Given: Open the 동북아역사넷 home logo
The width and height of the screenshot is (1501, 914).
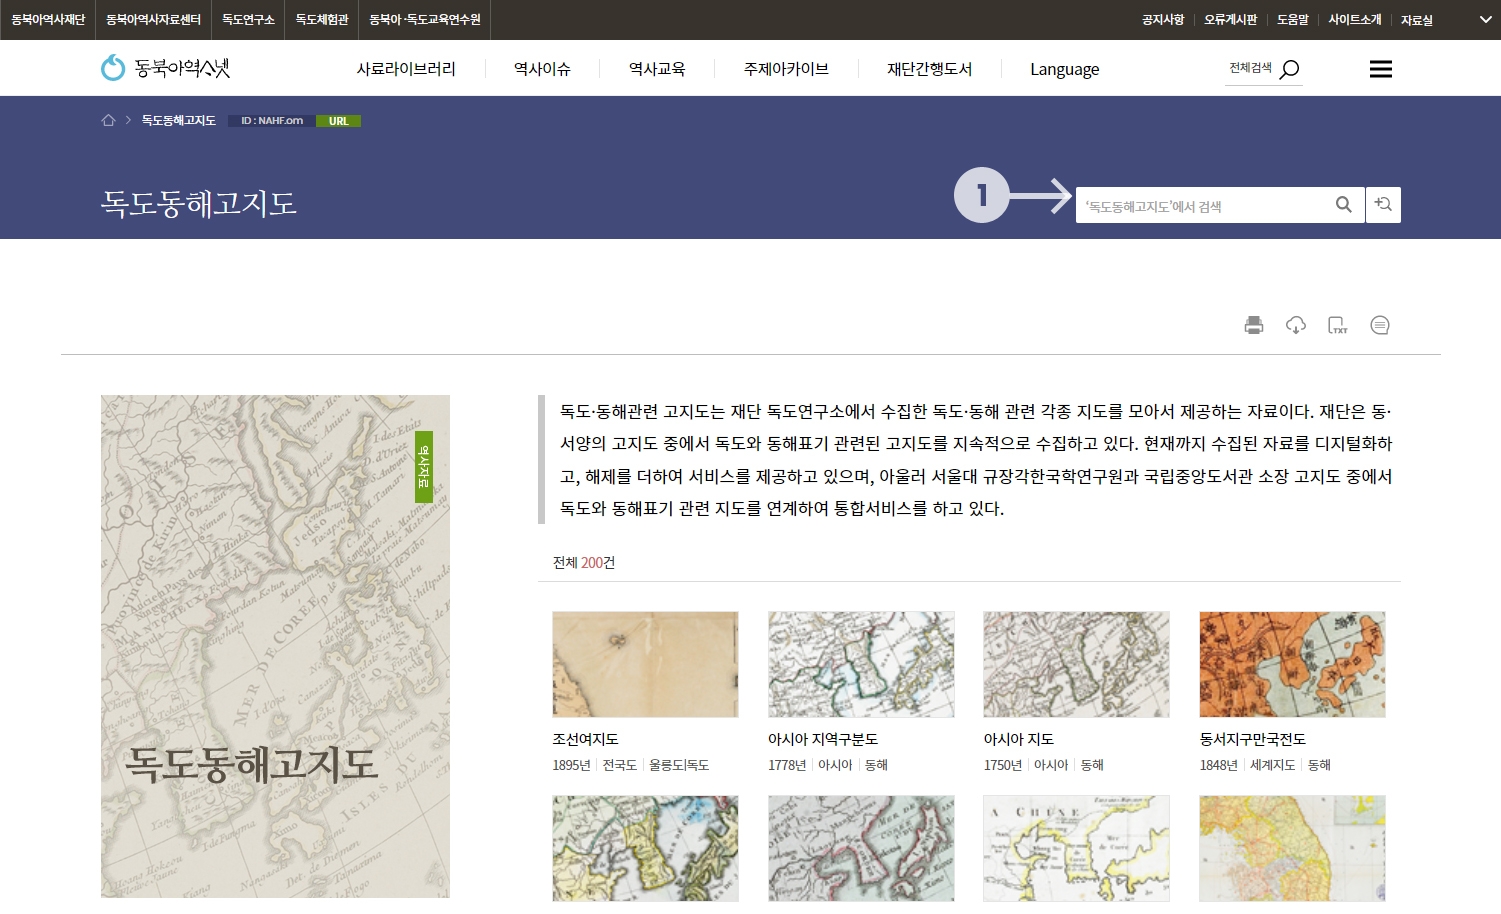Looking at the screenshot, I should coord(166,68).
